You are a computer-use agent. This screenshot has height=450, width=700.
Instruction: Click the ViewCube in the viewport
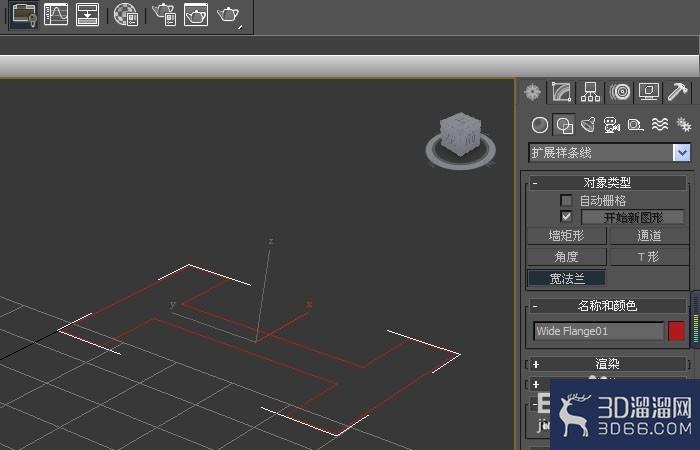[460, 132]
